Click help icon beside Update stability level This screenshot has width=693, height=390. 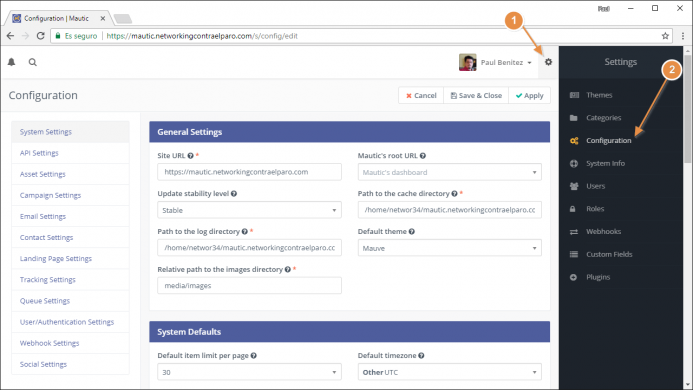click(x=234, y=194)
